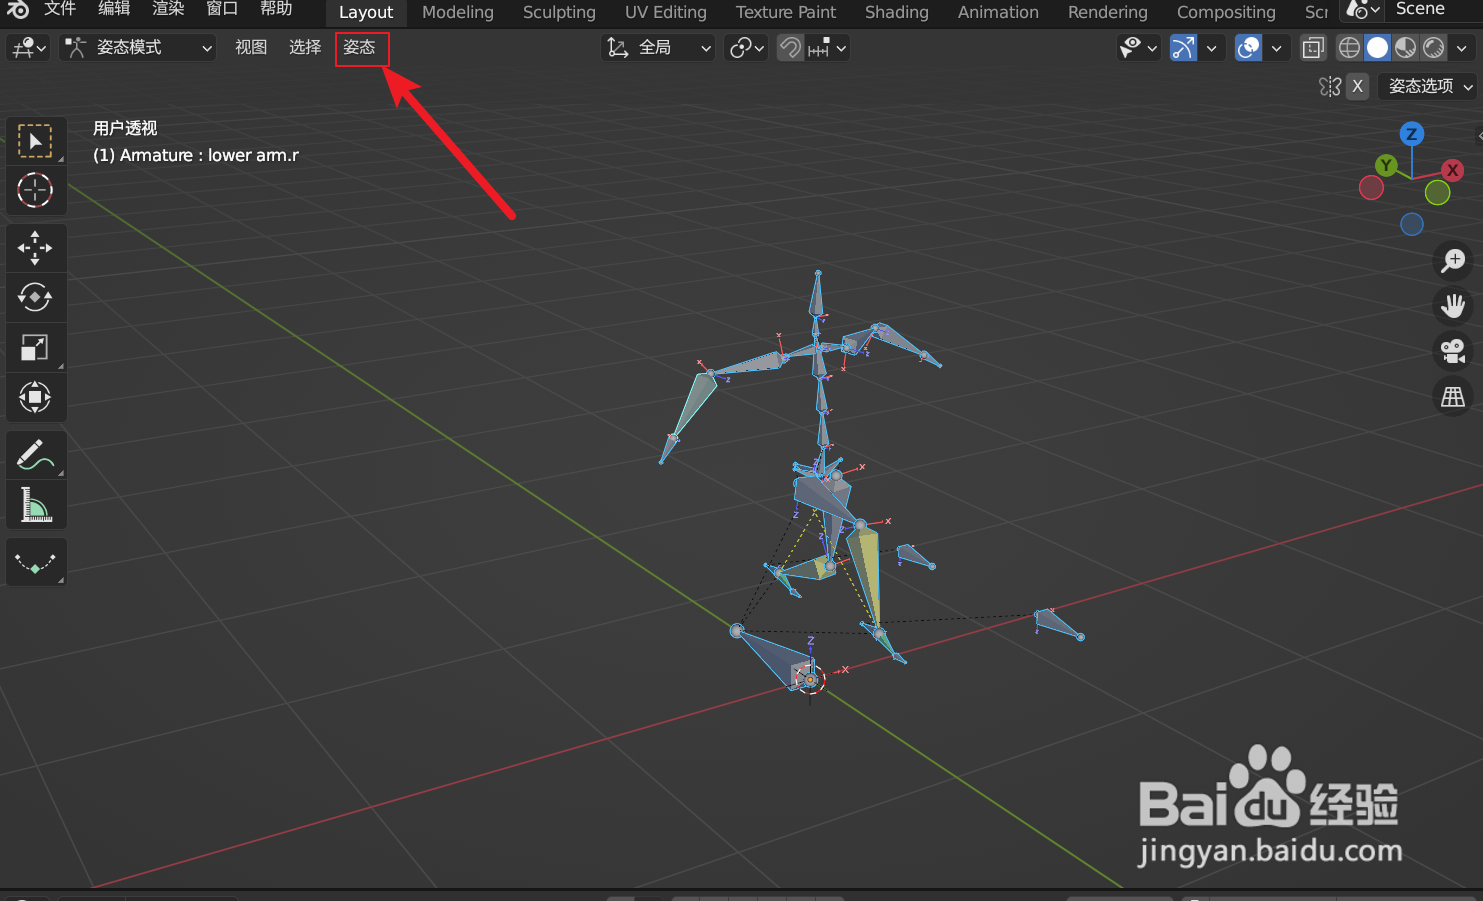This screenshot has height=901, width=1483.
Task: Select solid viewport shading
Action: 1377,47
